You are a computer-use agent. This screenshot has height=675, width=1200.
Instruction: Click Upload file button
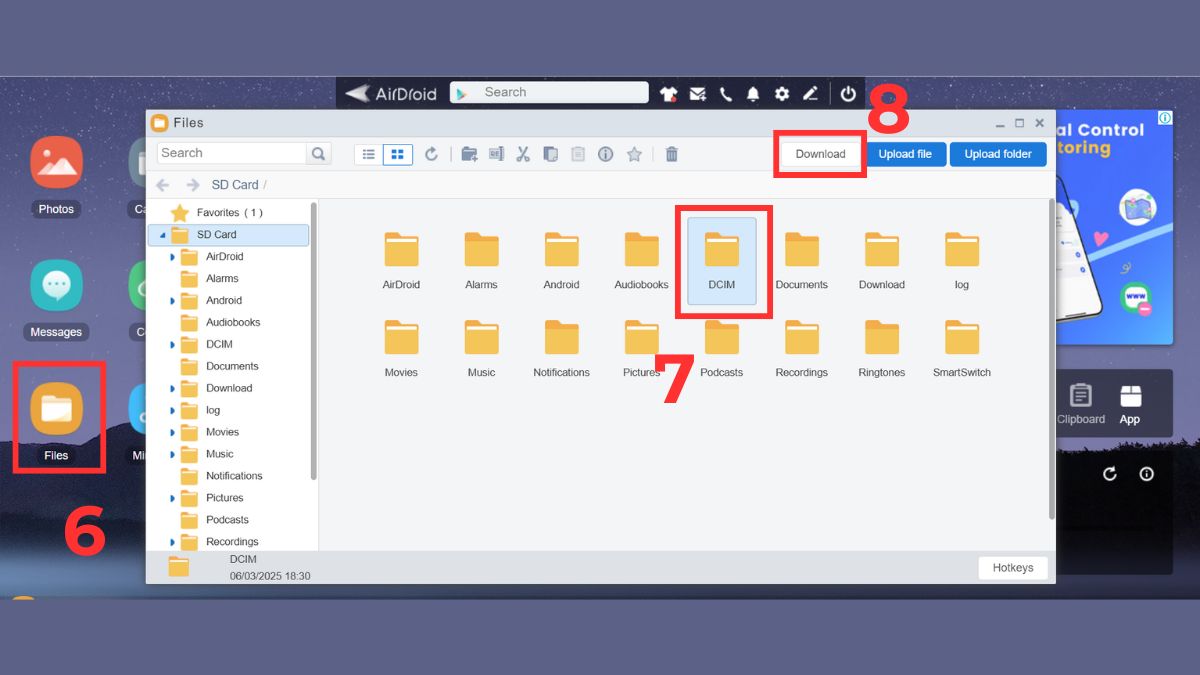[905, 154]
